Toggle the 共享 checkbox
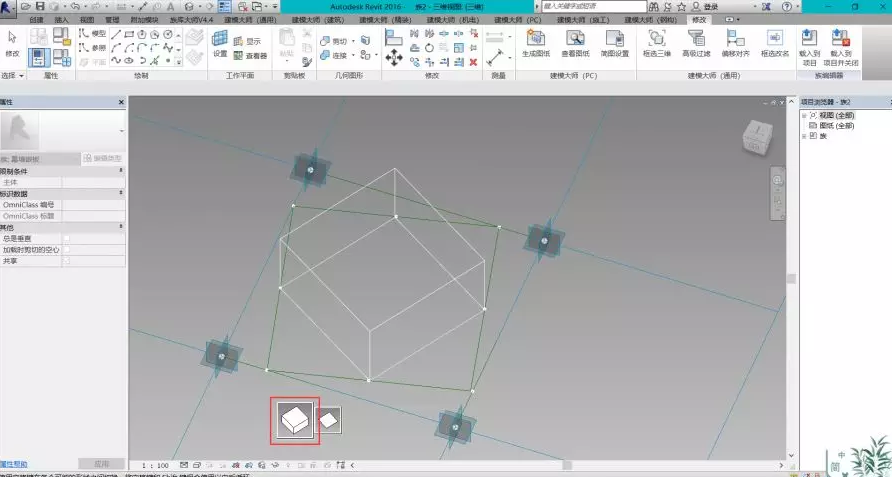This screenshot has width=892, height=477. 67,261
